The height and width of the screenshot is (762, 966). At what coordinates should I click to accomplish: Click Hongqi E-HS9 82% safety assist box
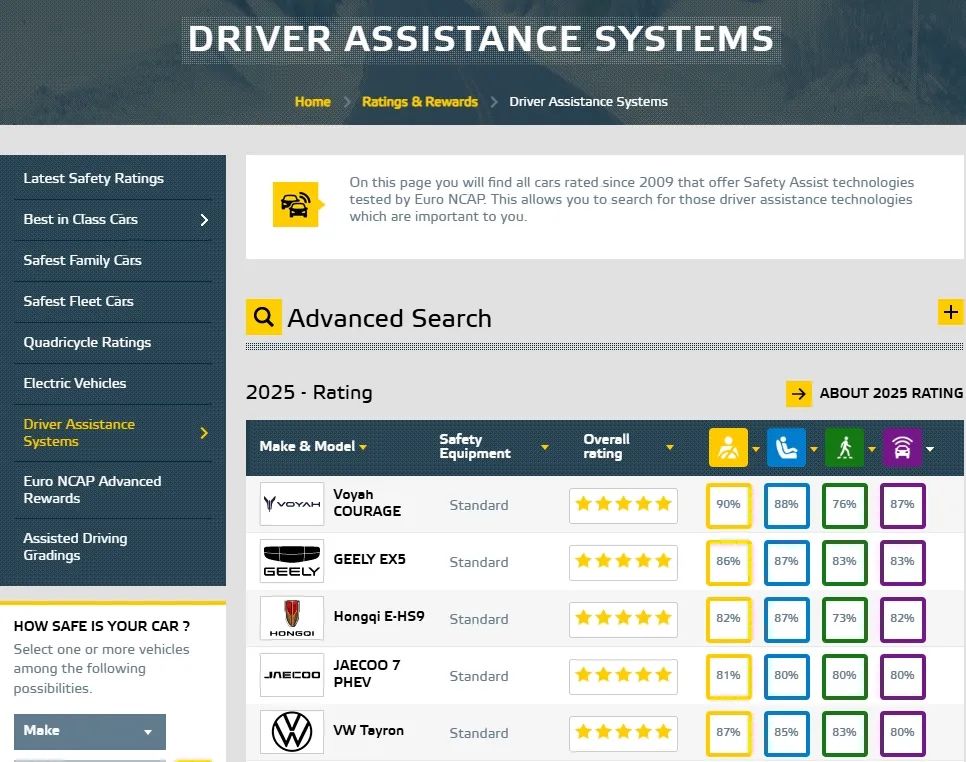(x=903, y=620)
